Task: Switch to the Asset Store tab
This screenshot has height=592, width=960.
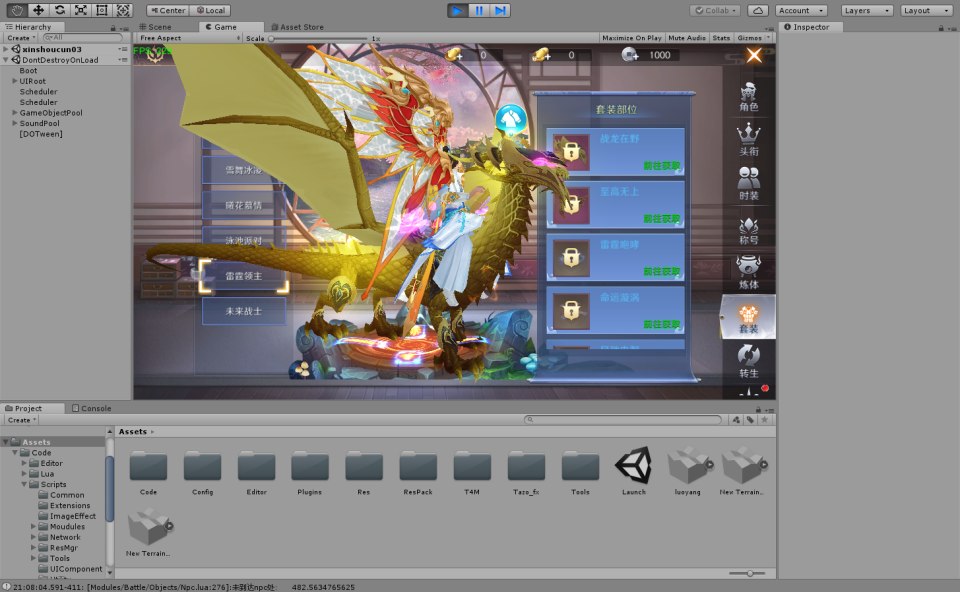Action: [x=298, y=27]
